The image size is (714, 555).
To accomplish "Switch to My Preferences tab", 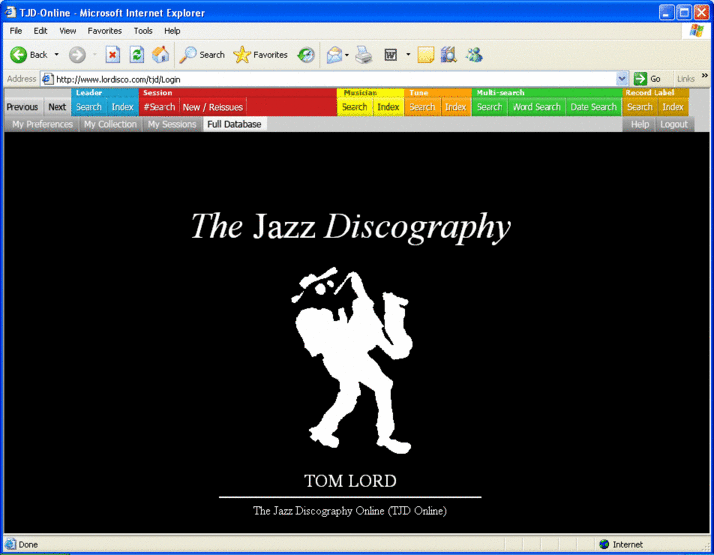I will [x=42, y=124].
